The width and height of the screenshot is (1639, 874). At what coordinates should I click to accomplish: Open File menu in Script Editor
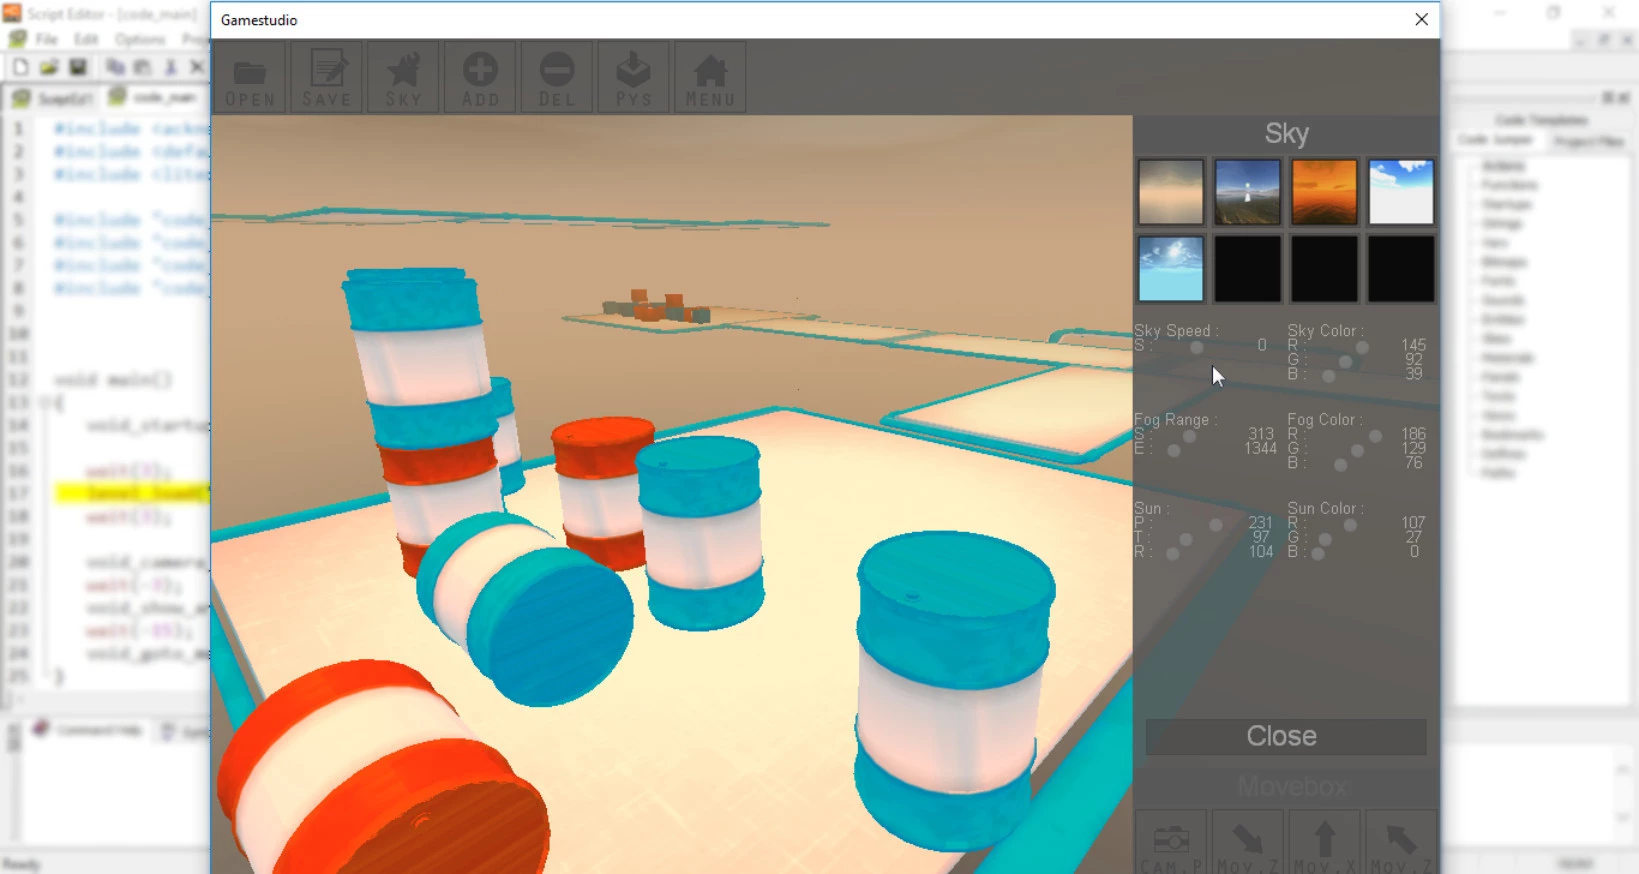coord(47,39)
